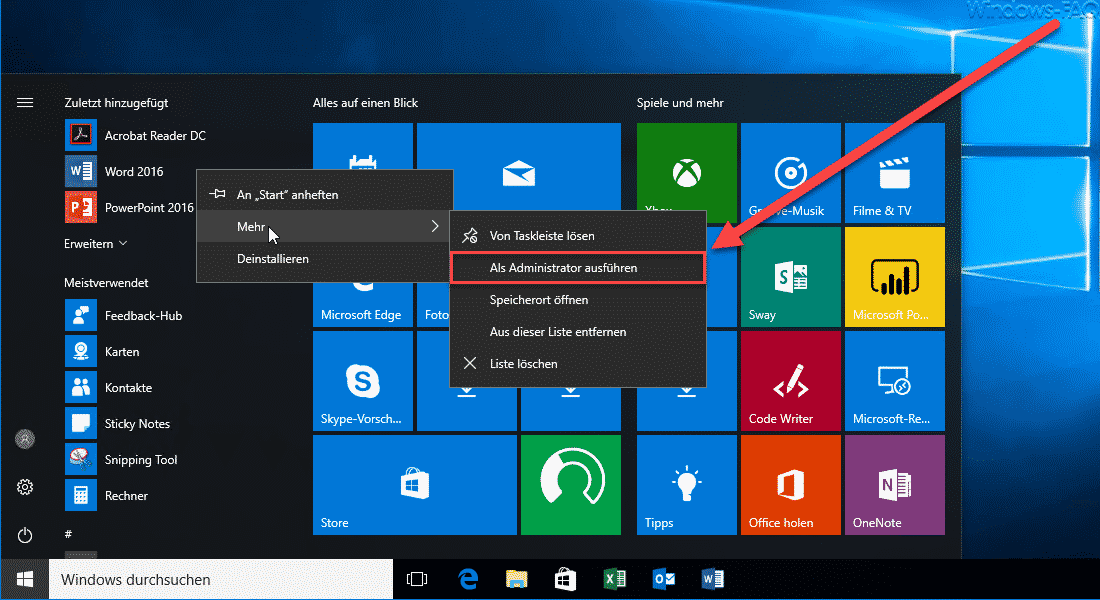Open File Explorer from the taskbar

pos(516,580)
